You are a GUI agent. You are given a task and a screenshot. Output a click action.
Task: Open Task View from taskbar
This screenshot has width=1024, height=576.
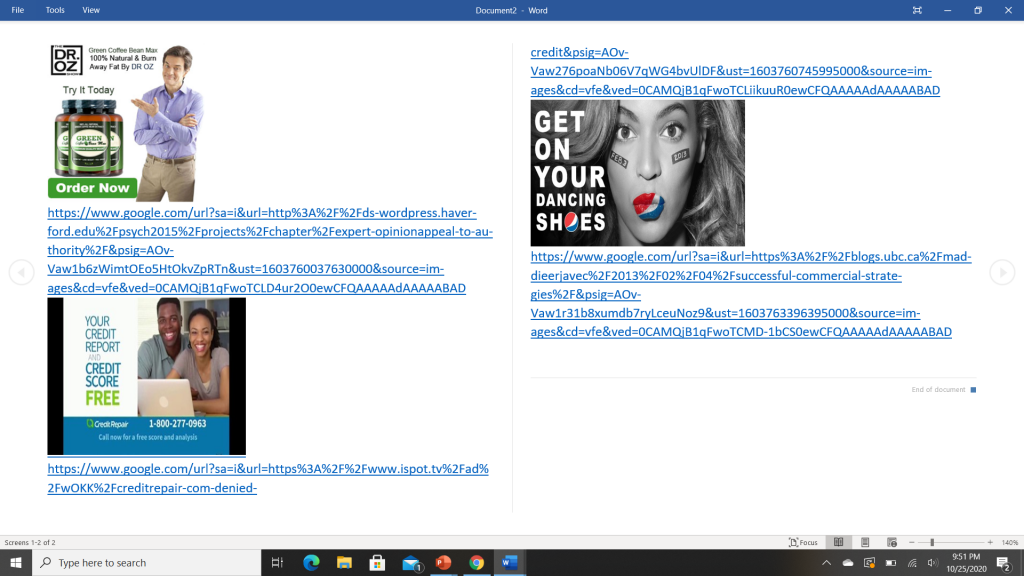click(277, 563)
